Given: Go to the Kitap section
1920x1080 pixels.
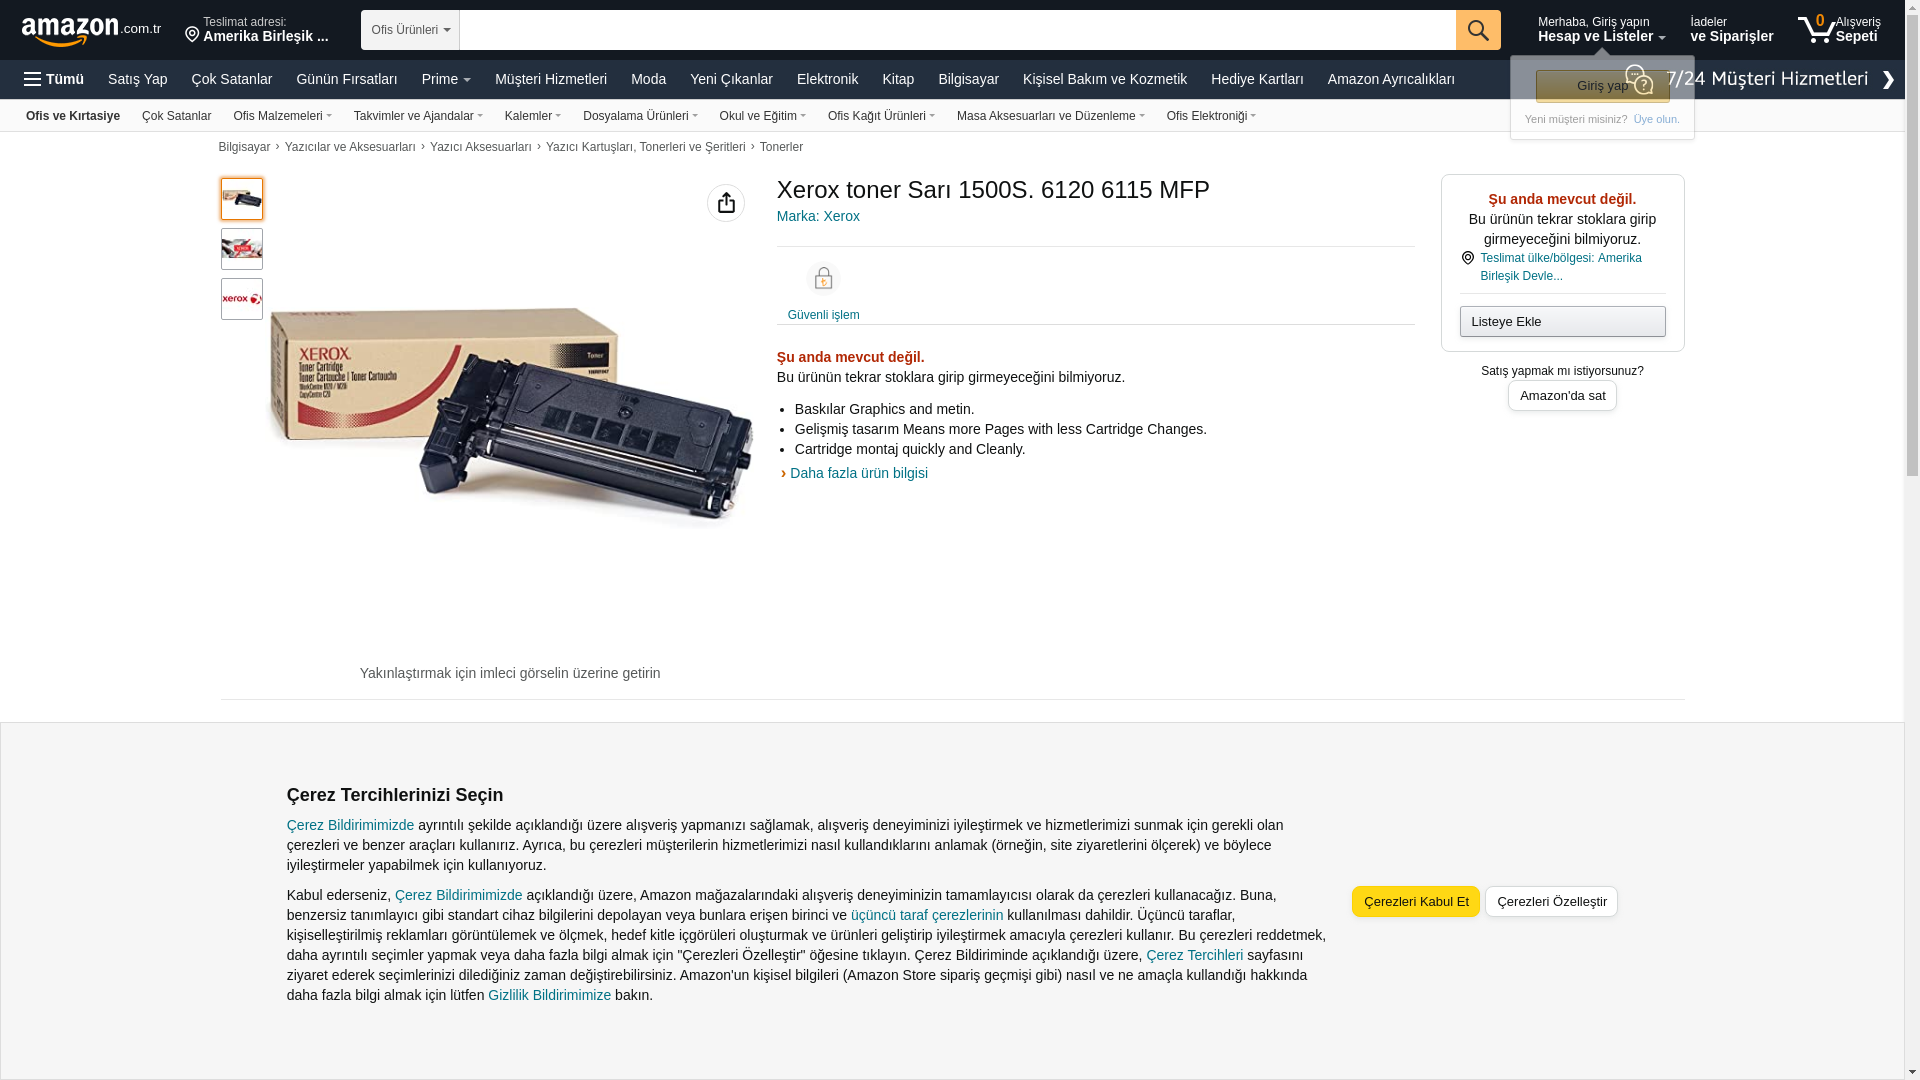Looking at the screenshot, I should [898, 79].
